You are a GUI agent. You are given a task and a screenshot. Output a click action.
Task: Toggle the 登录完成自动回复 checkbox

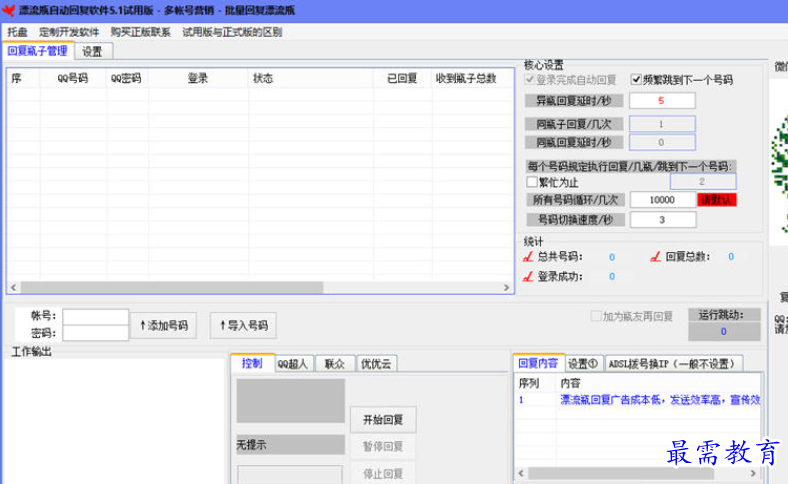[x=529, y=79]
